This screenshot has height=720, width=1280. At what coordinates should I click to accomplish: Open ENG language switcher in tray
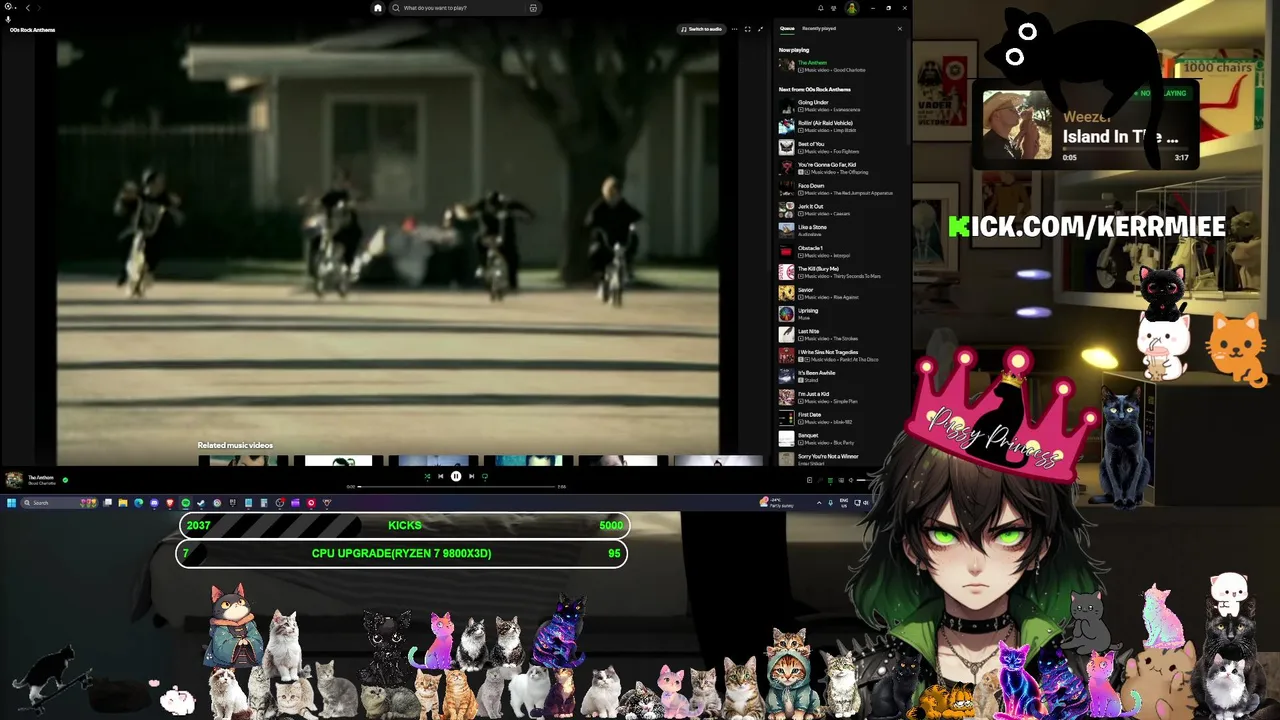tap(844, 503)
